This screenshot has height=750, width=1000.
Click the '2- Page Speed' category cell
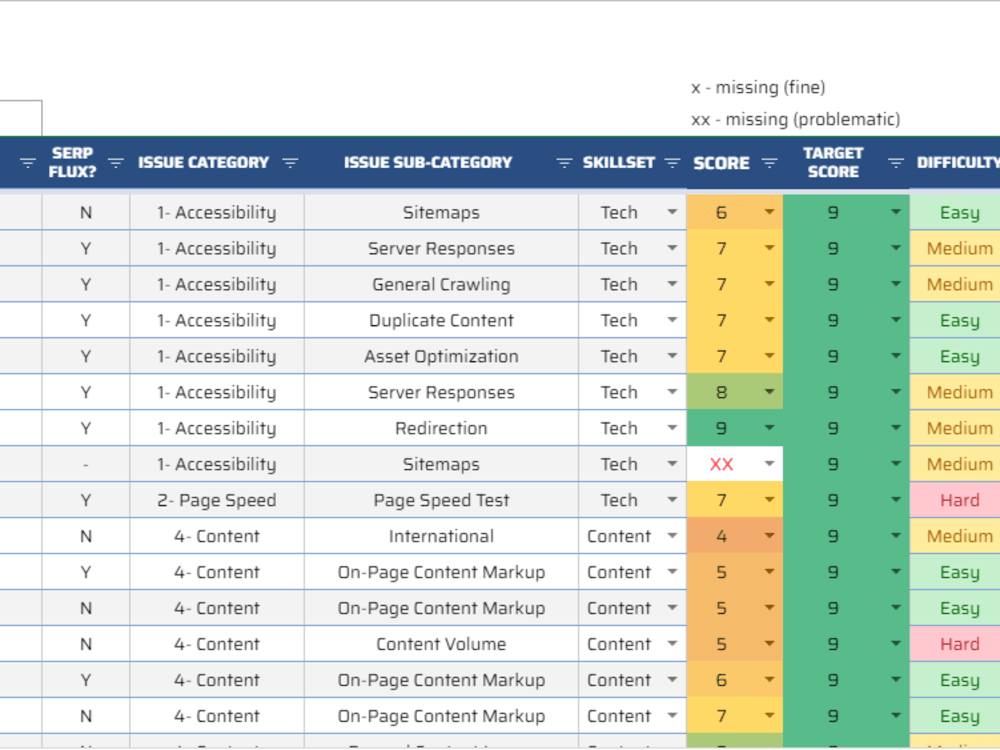[x=217, y=501]
